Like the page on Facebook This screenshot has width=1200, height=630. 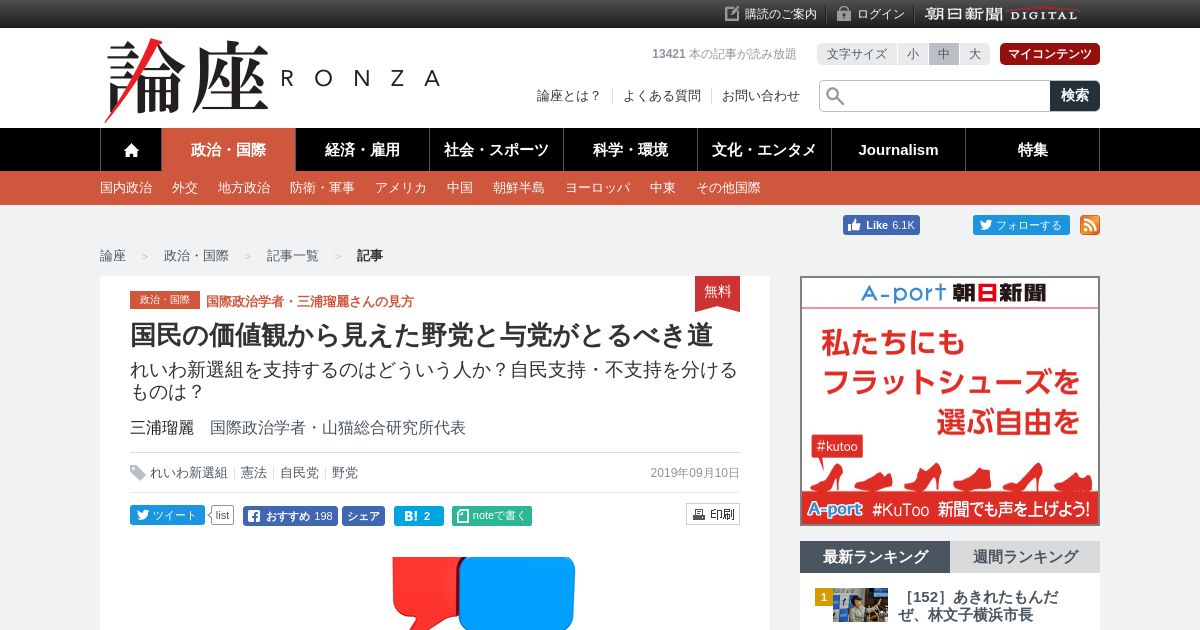tap(881, 225)
